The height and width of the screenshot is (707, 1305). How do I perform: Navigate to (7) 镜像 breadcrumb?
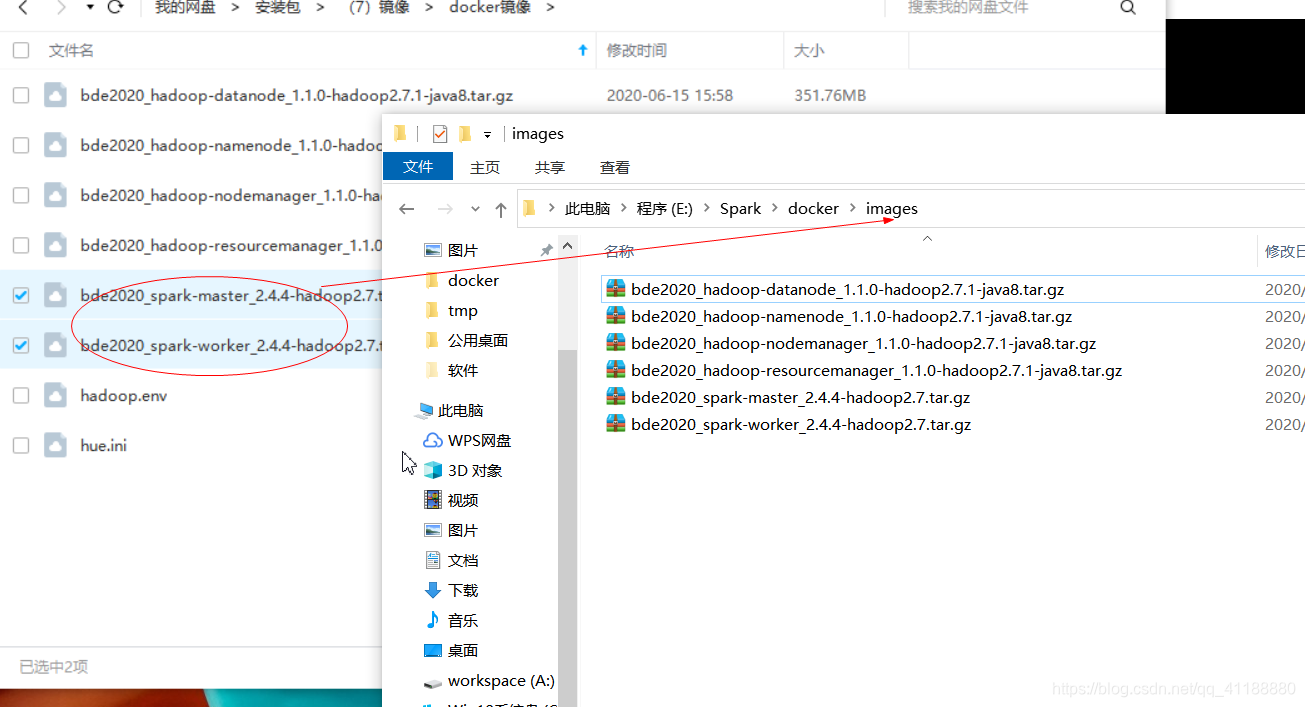[x=379, y=8]
